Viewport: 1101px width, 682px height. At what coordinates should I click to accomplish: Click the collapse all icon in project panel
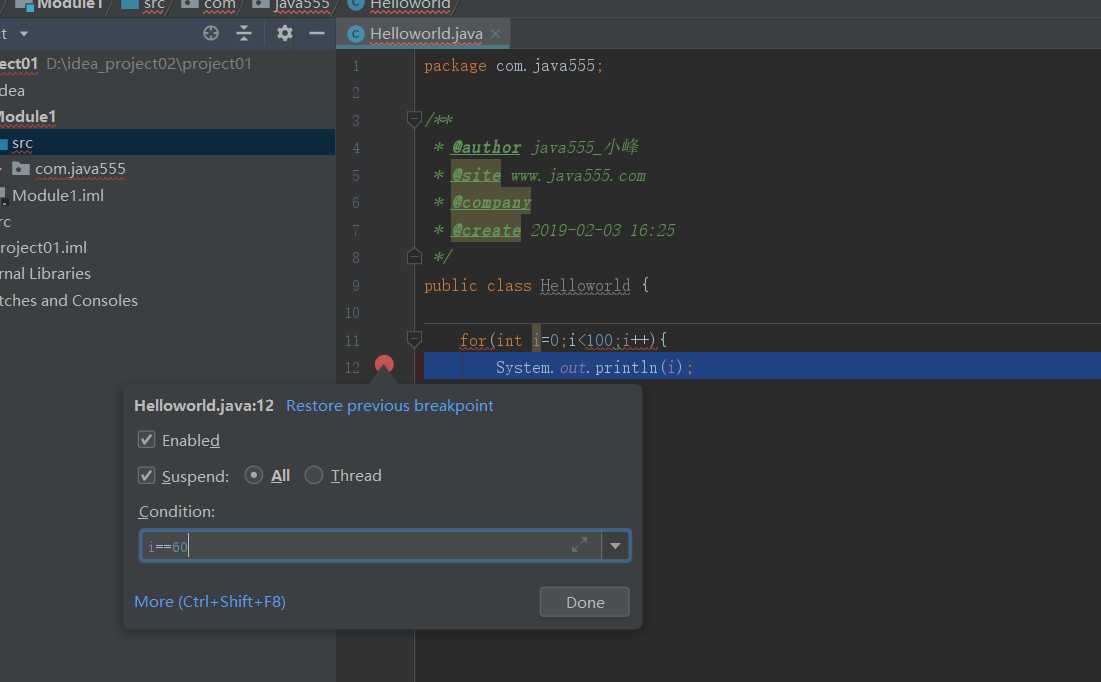coord(244,33)
